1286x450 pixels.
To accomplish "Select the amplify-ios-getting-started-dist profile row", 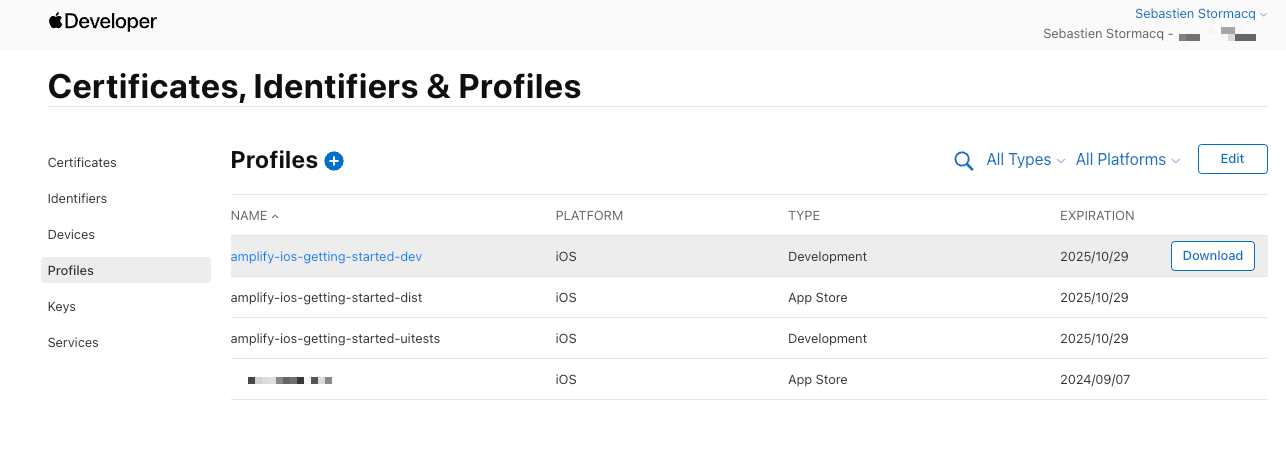I will pyautogui.click(x=326, y=298).
